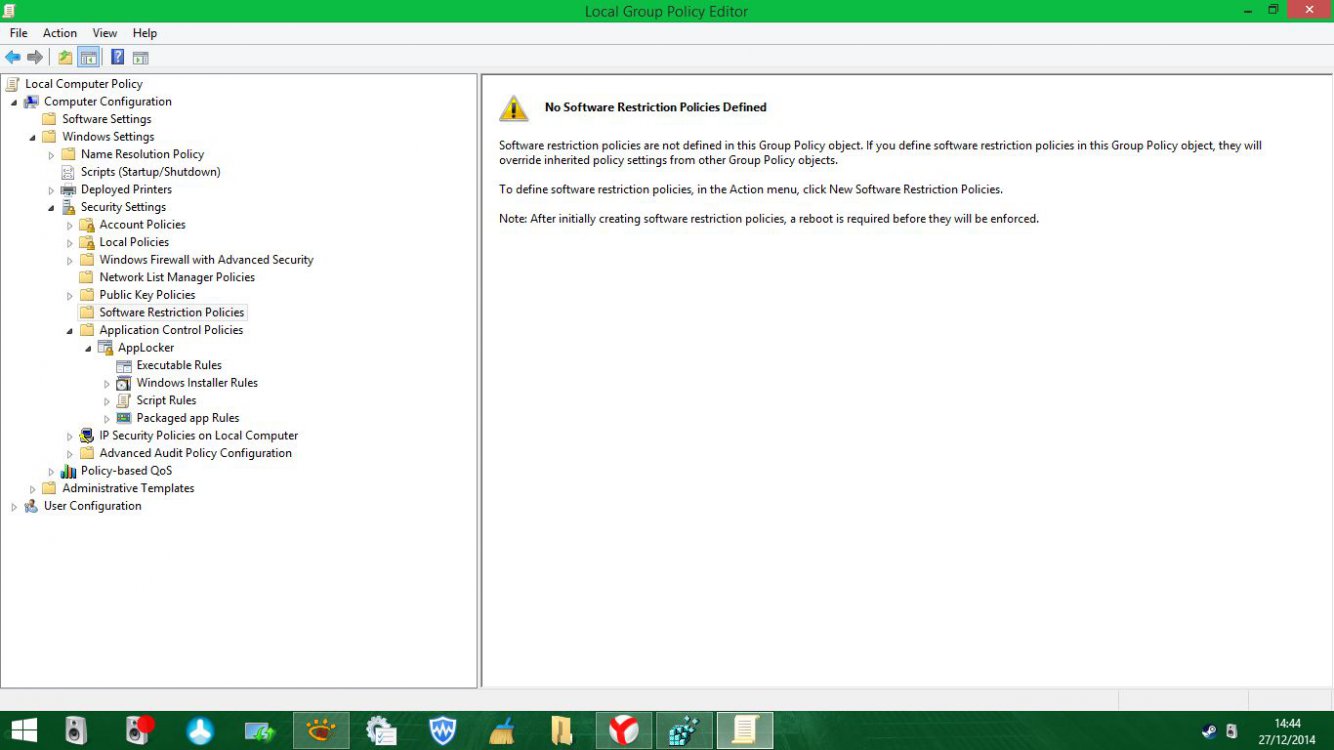Collapse the Security Settings node
Image resolution: width=1334 pixels, height=750 pixels.
[51, 208]
